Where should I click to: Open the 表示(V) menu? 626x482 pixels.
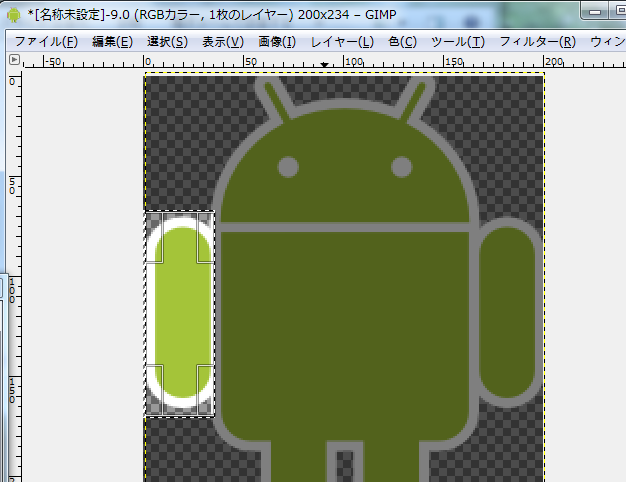(223, 42)
